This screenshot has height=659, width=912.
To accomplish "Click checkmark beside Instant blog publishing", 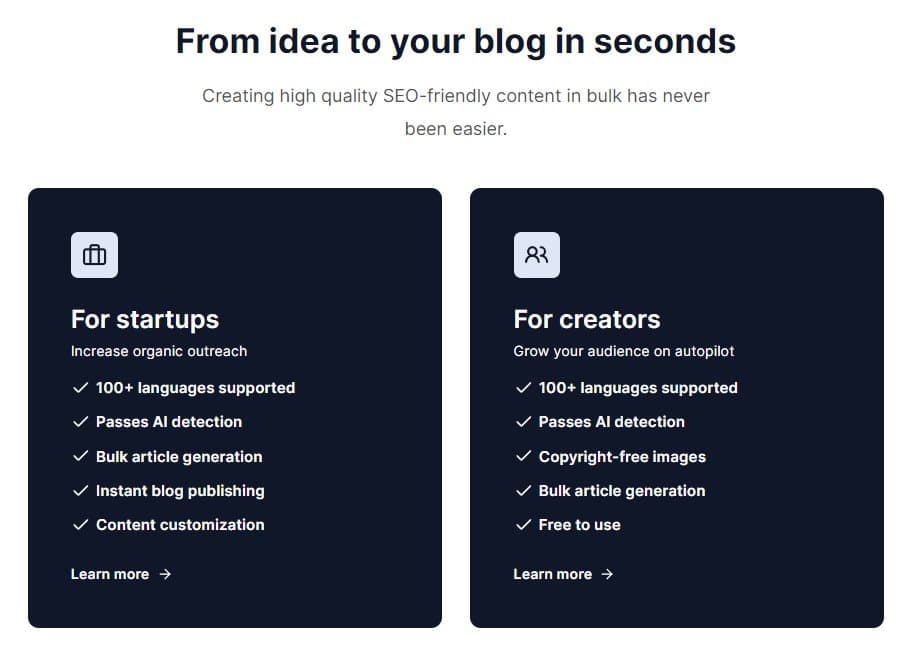I will click(x=80, y=491).
